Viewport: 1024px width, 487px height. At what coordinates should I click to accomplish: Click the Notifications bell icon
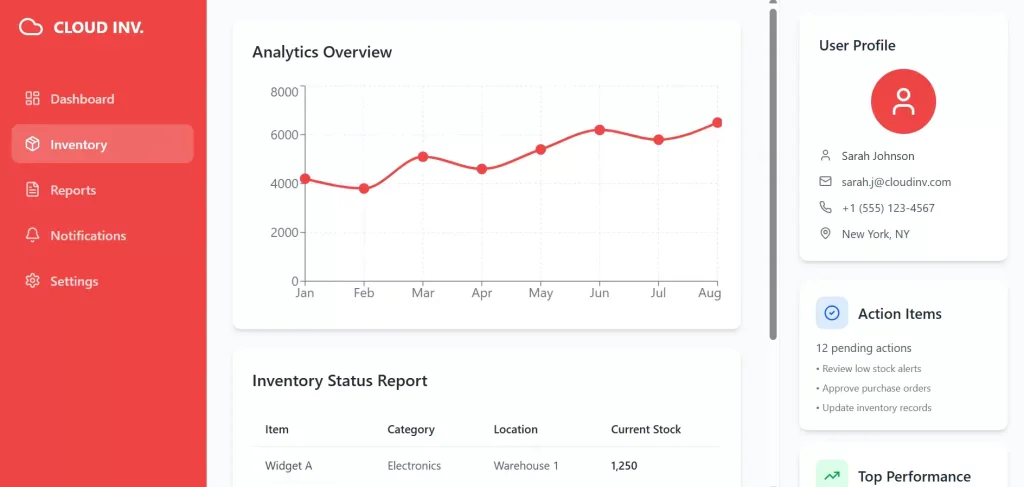(32, 236)
